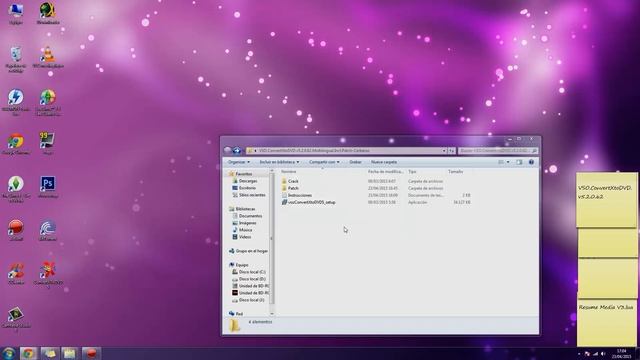Screen dimensions: 640x360
Task: Show hidden system tray icons
Action: 579,354
